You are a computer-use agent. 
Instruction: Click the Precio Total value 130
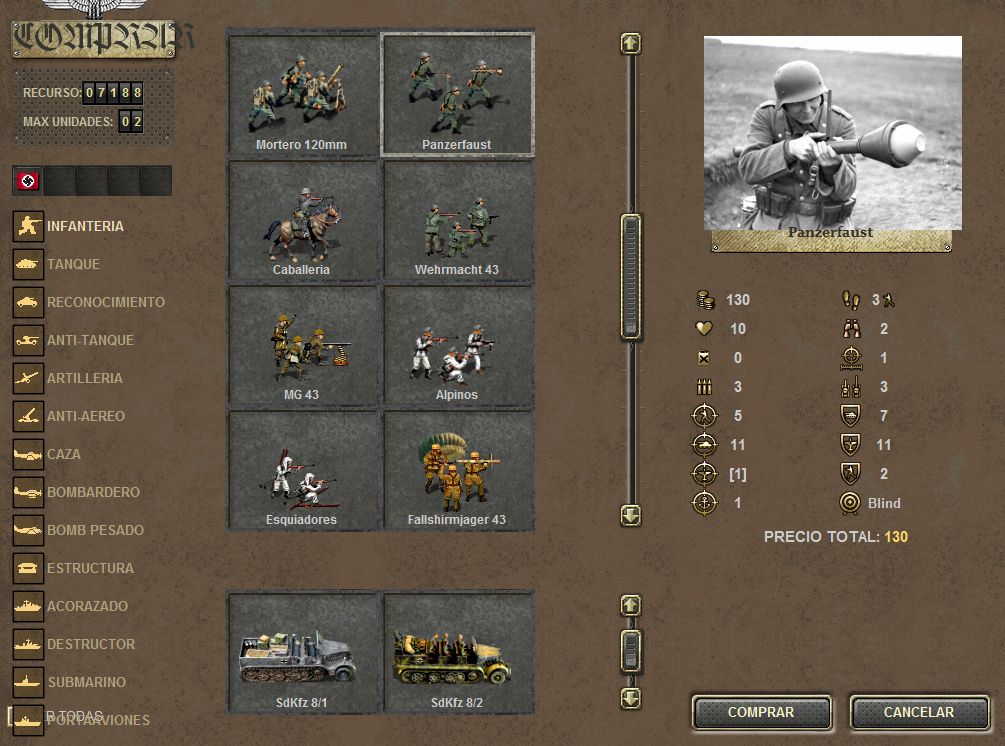pyautogui.click(x=896, y=537)
